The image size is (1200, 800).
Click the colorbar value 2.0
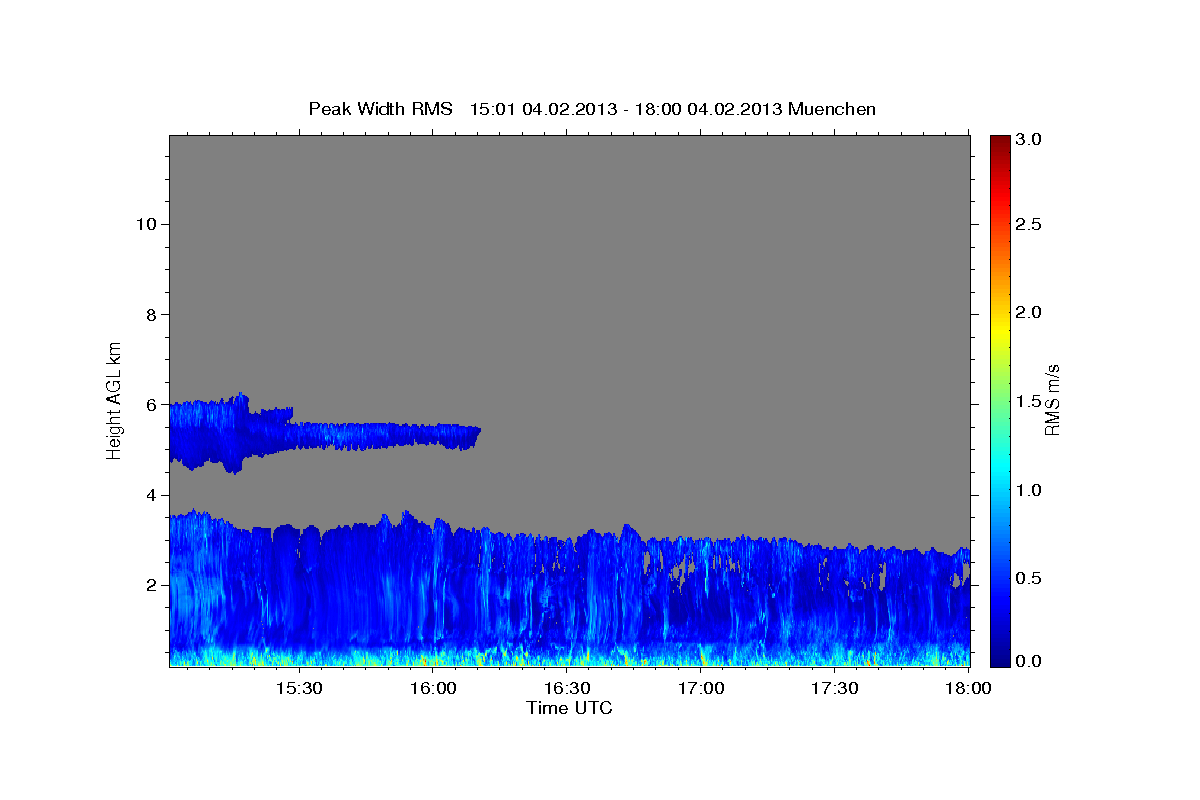[1029, 313]
